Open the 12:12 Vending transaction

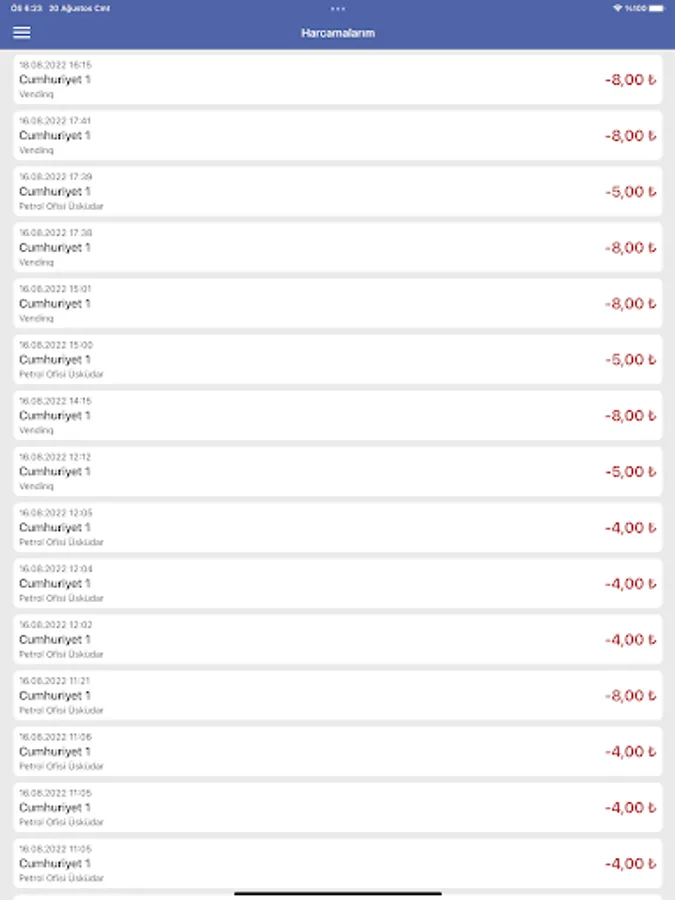click(x=337, y=471)
